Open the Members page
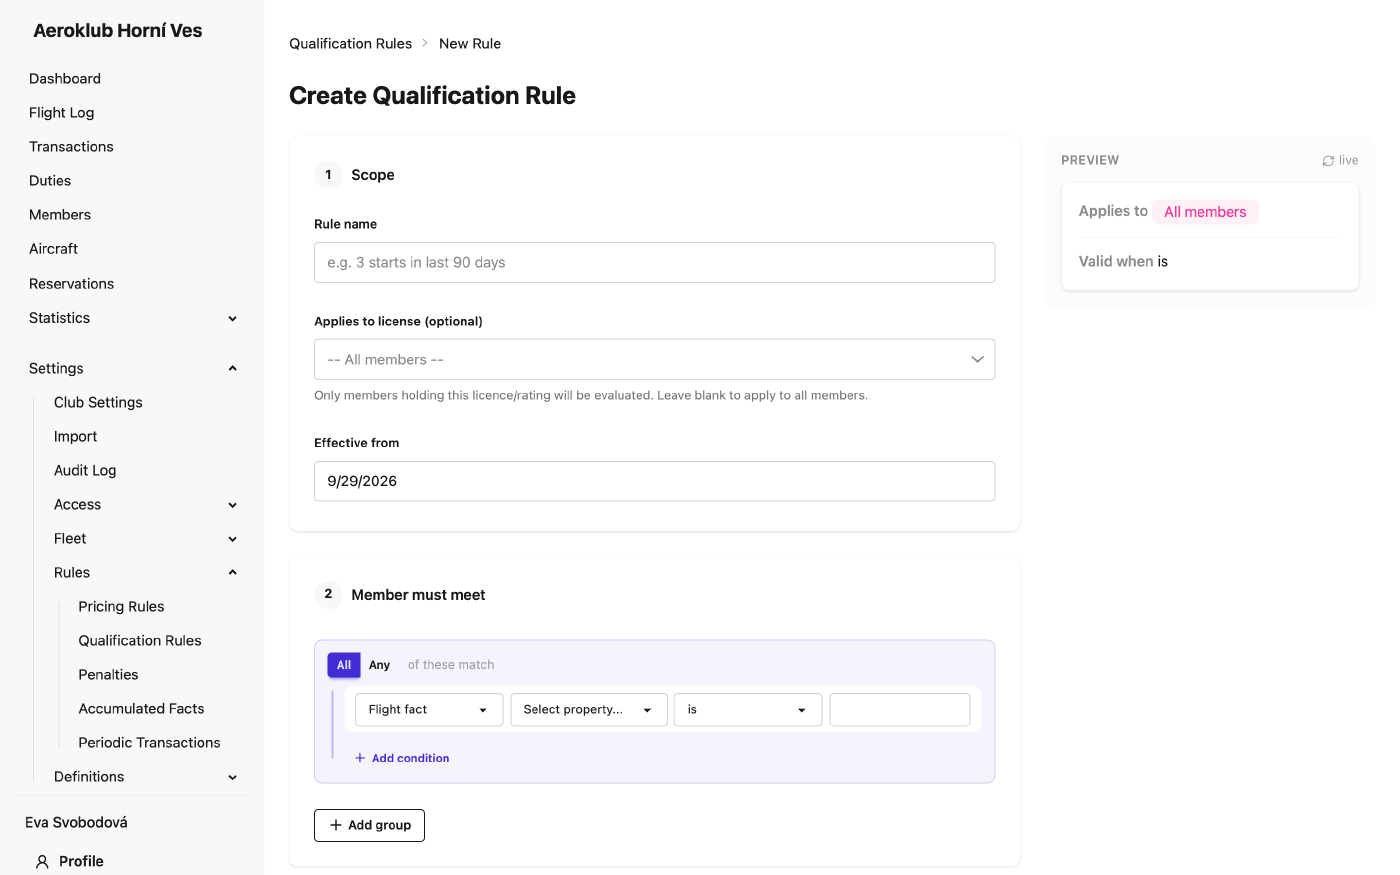The height and width of the screenshot is (875, 1400). [x=60, y=215]
